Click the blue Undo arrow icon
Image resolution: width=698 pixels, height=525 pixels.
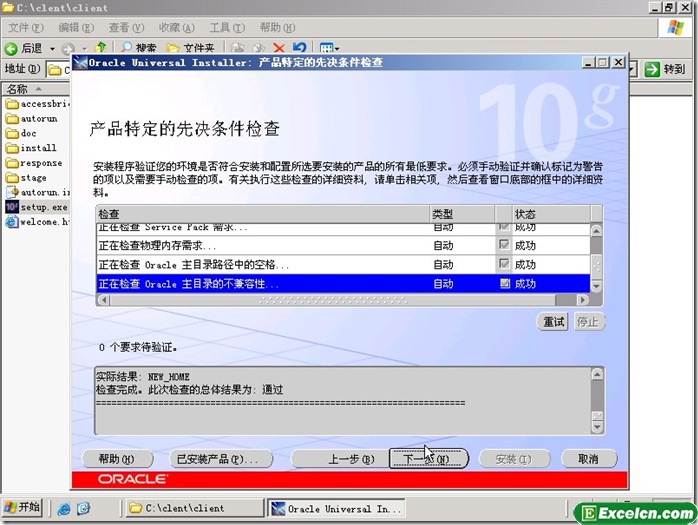[299, 47]
